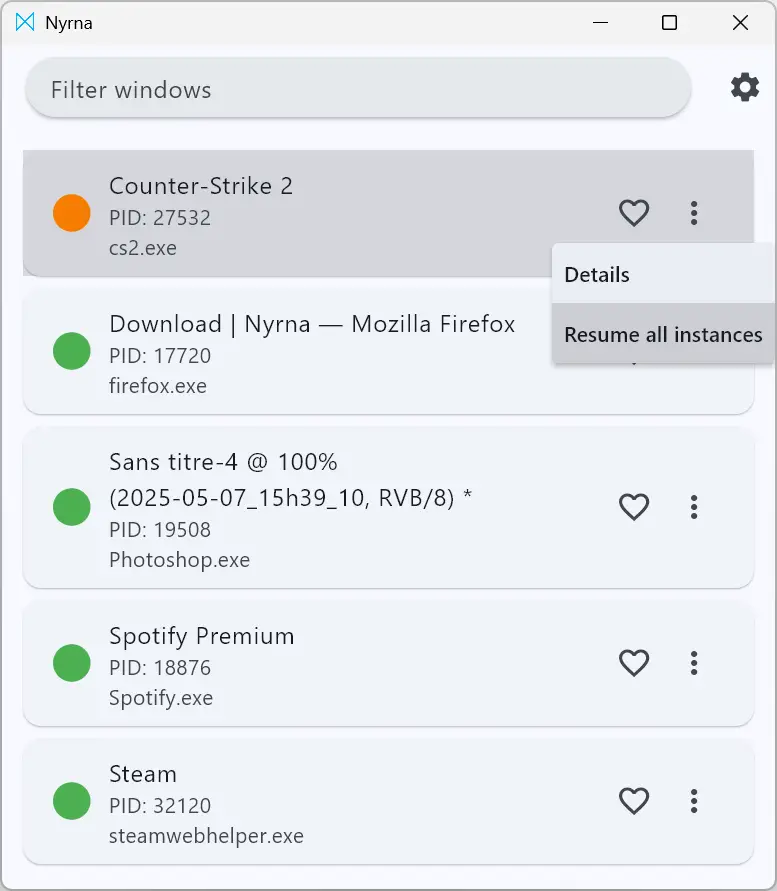Open the settings gear icon

tap(745, 87)
